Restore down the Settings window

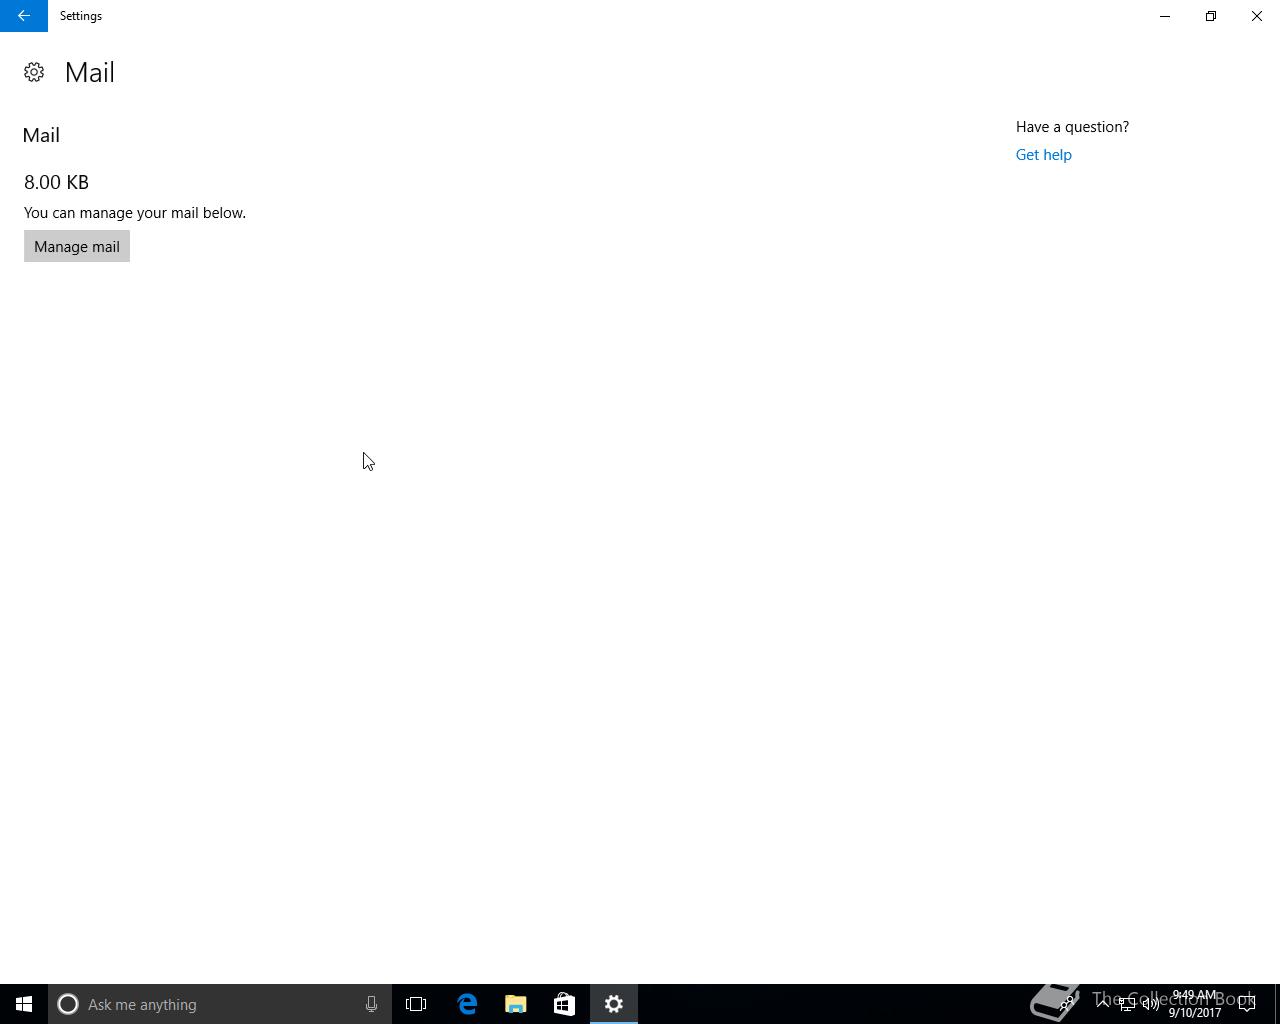[x=1211, y=16]
